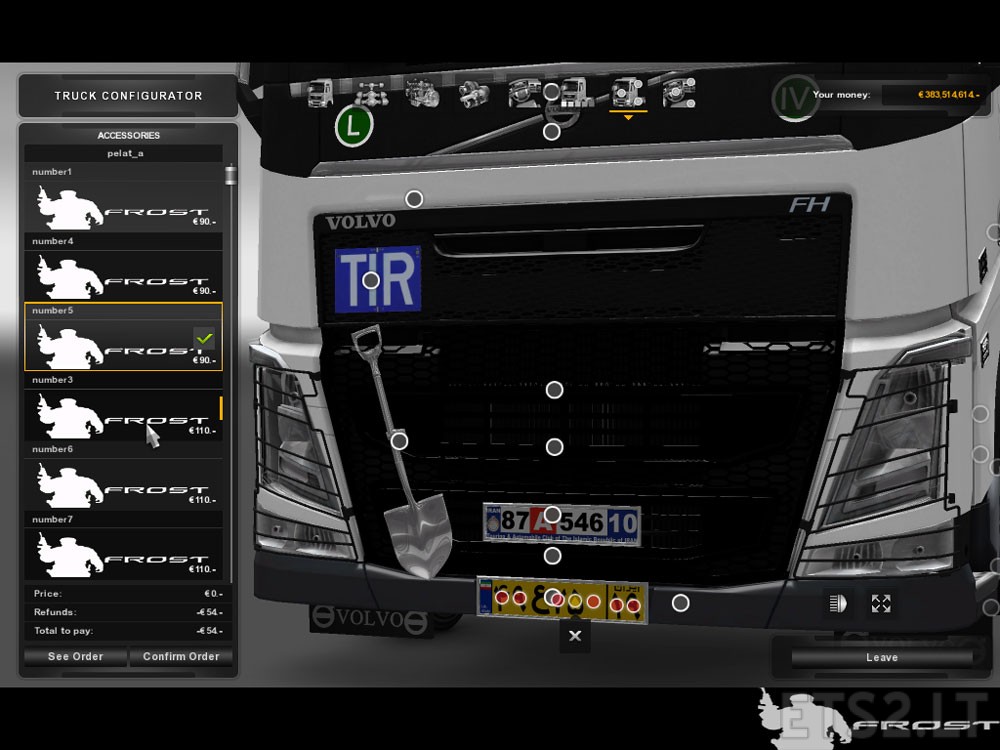Open the truck selection tab icon
1000x750 pixels.
[320, 94]
